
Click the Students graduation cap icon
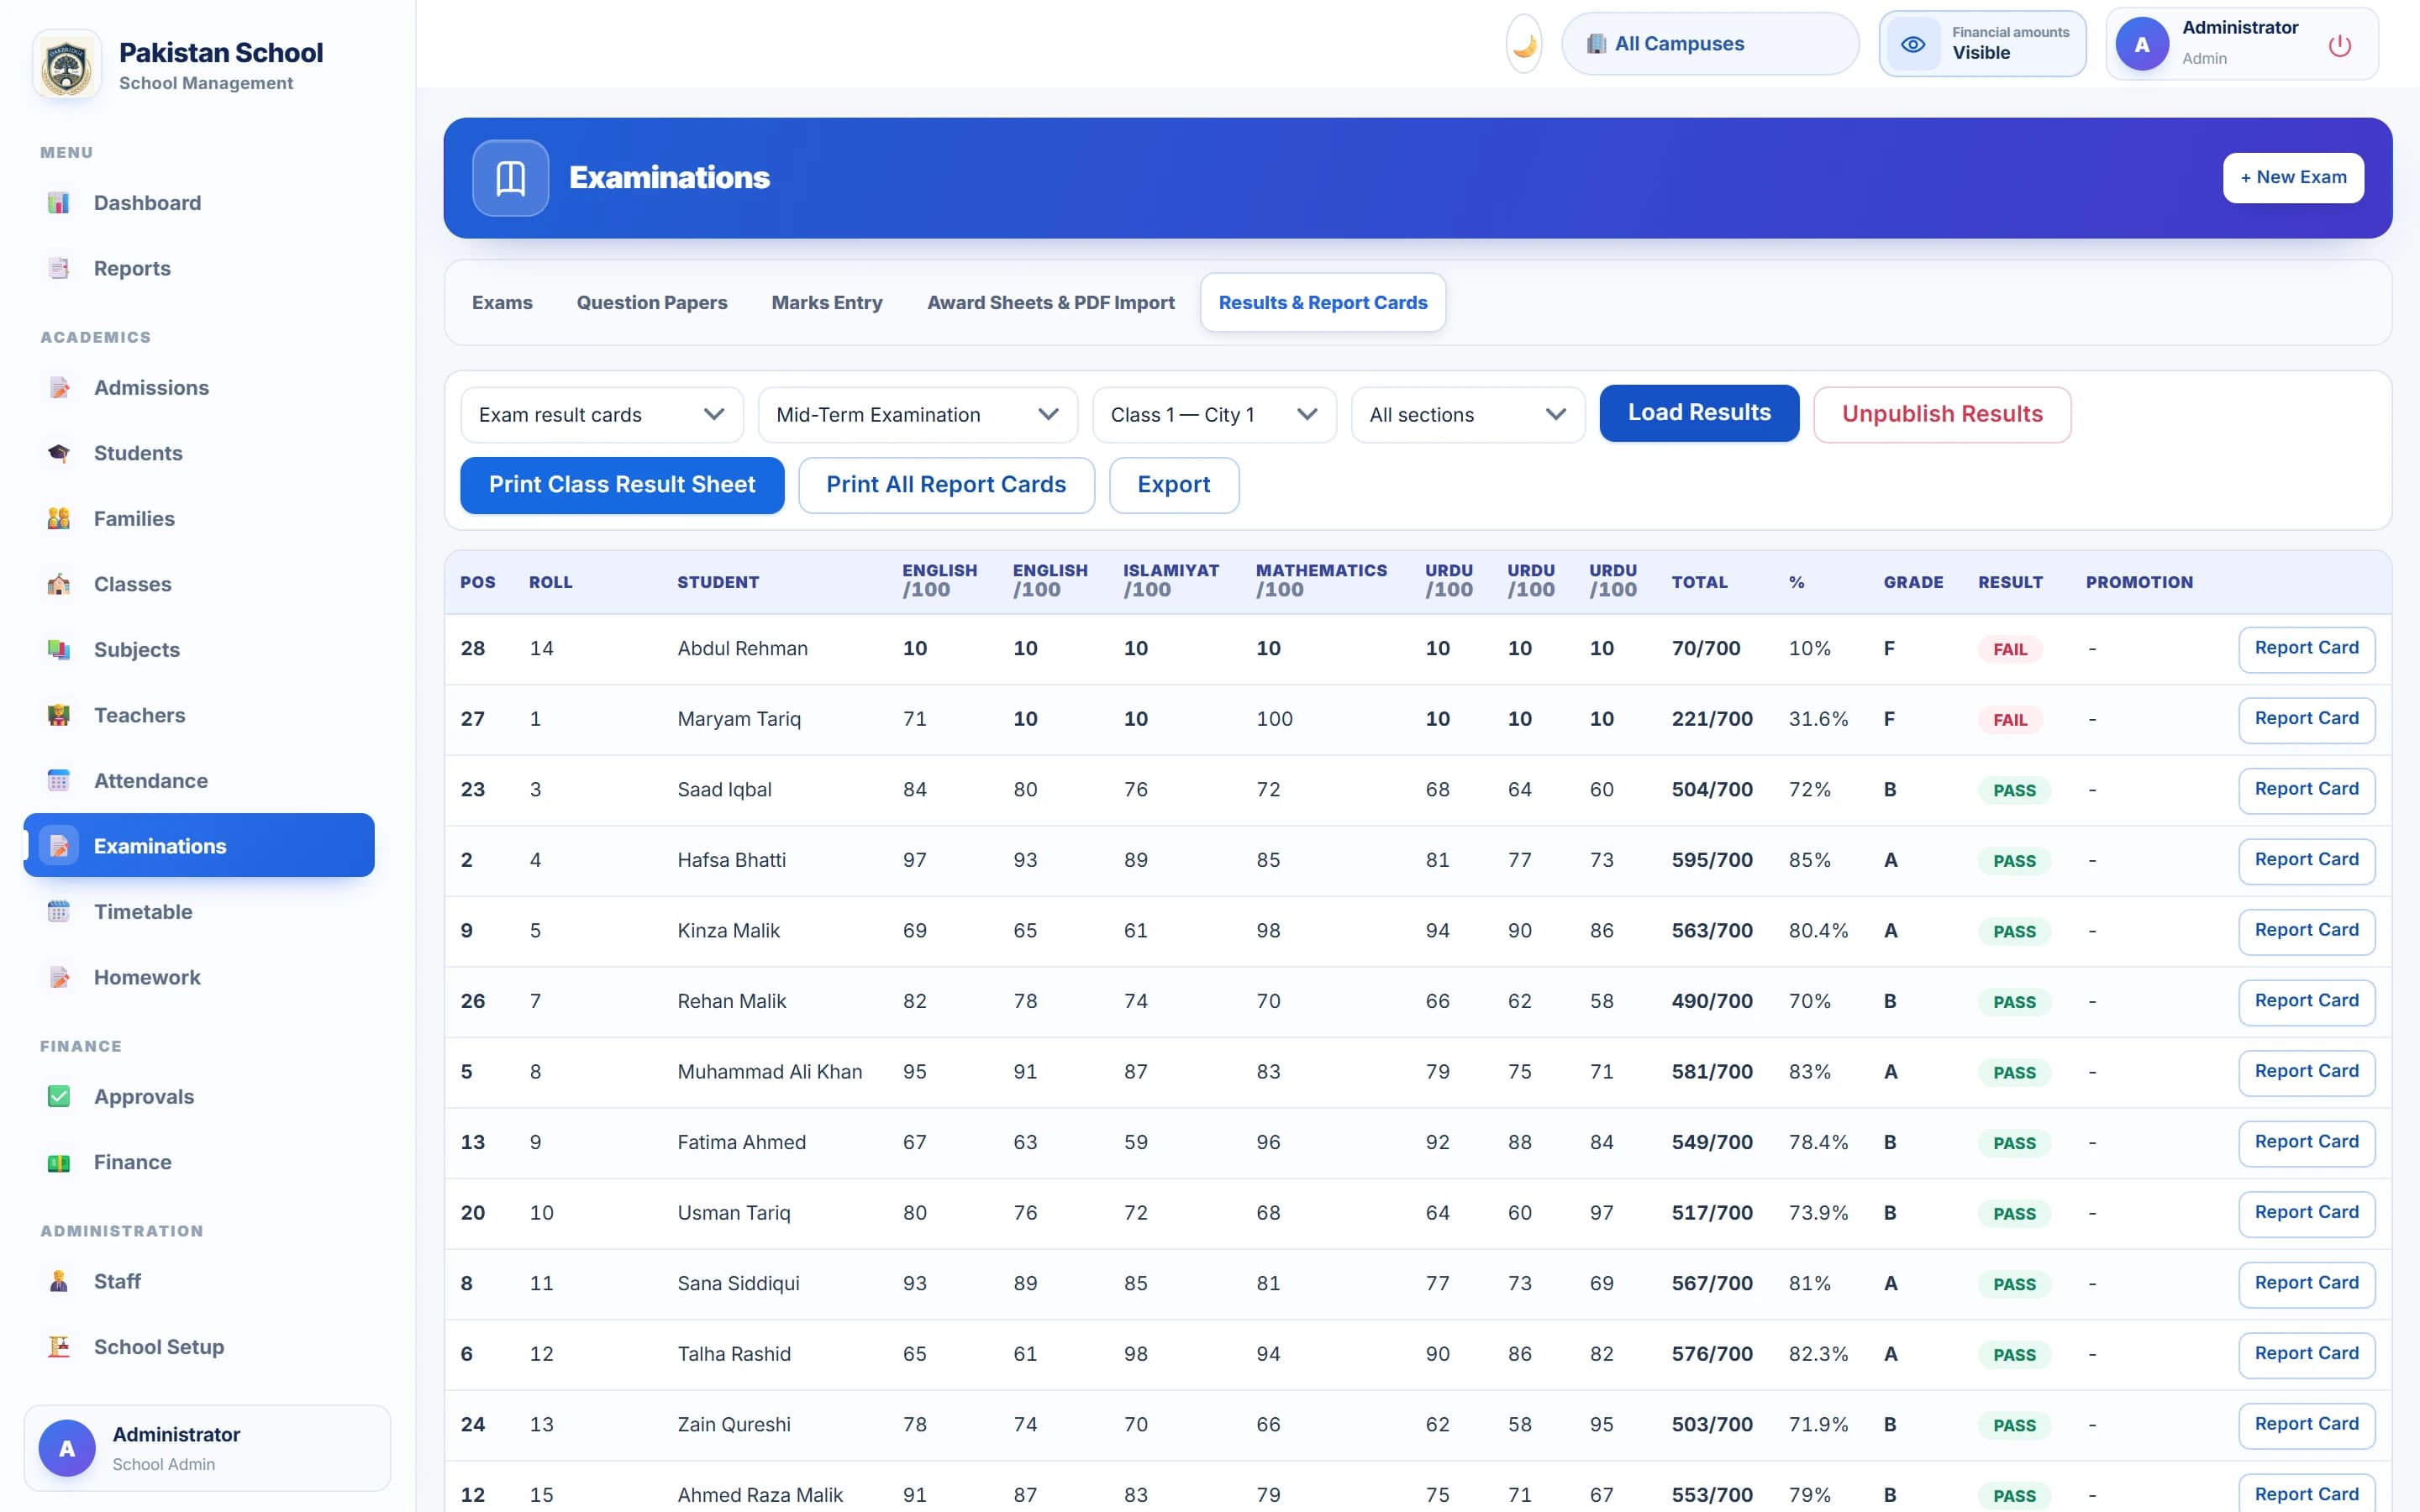click(x=59, y=453)
